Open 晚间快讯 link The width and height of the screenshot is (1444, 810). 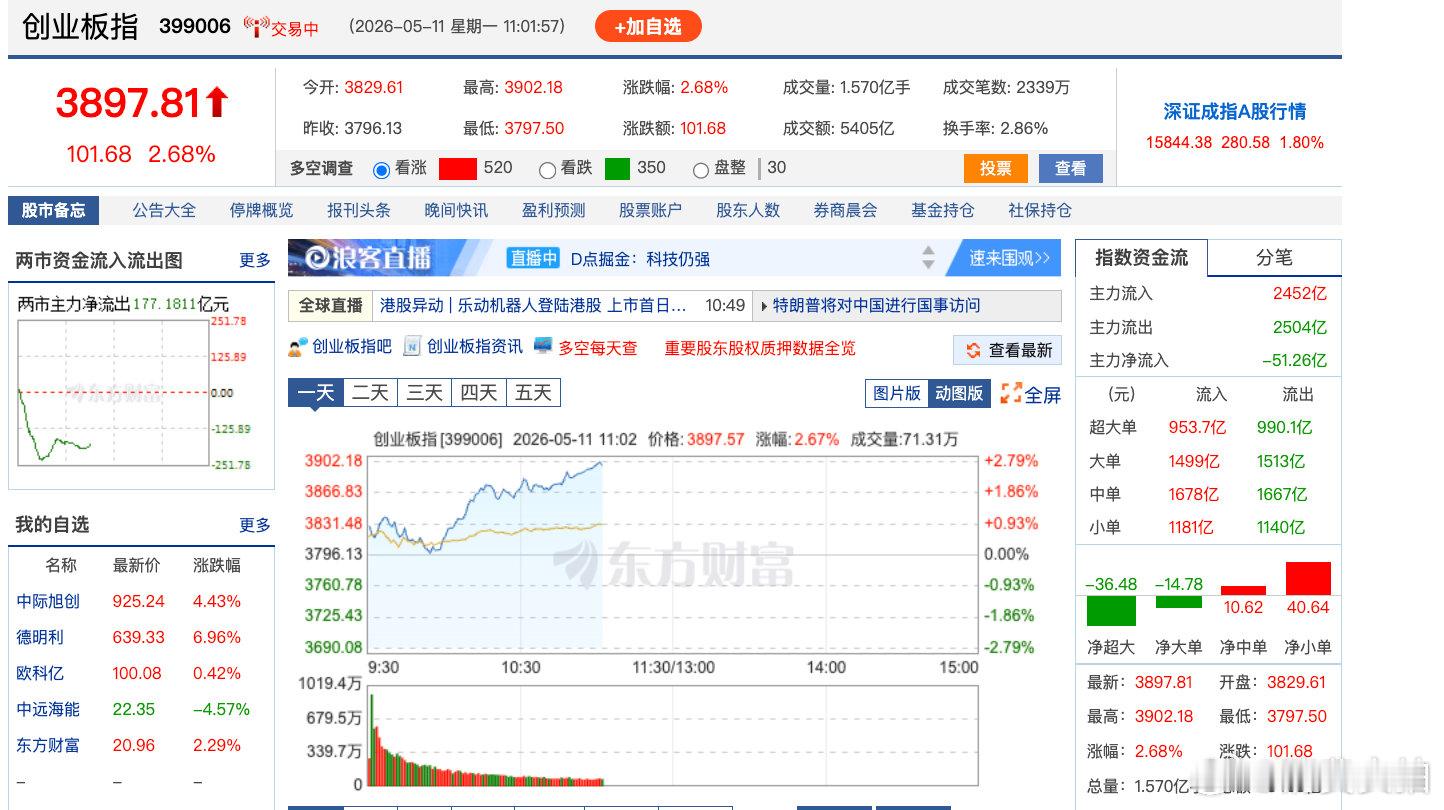point(456,210)
